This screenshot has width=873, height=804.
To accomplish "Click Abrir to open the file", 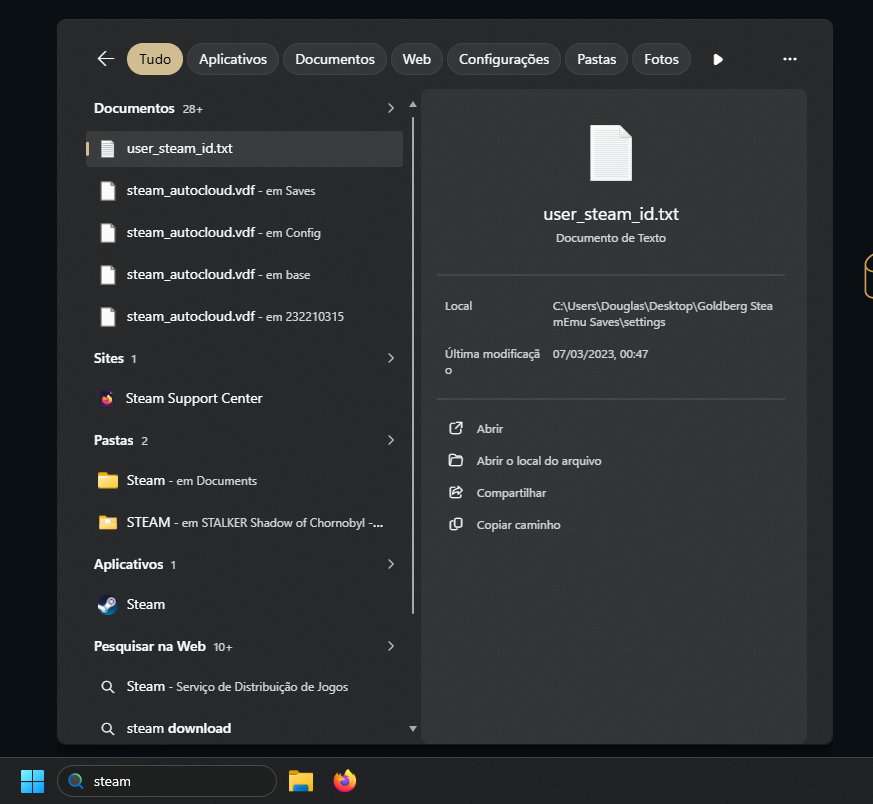I will tap(489, 429).
